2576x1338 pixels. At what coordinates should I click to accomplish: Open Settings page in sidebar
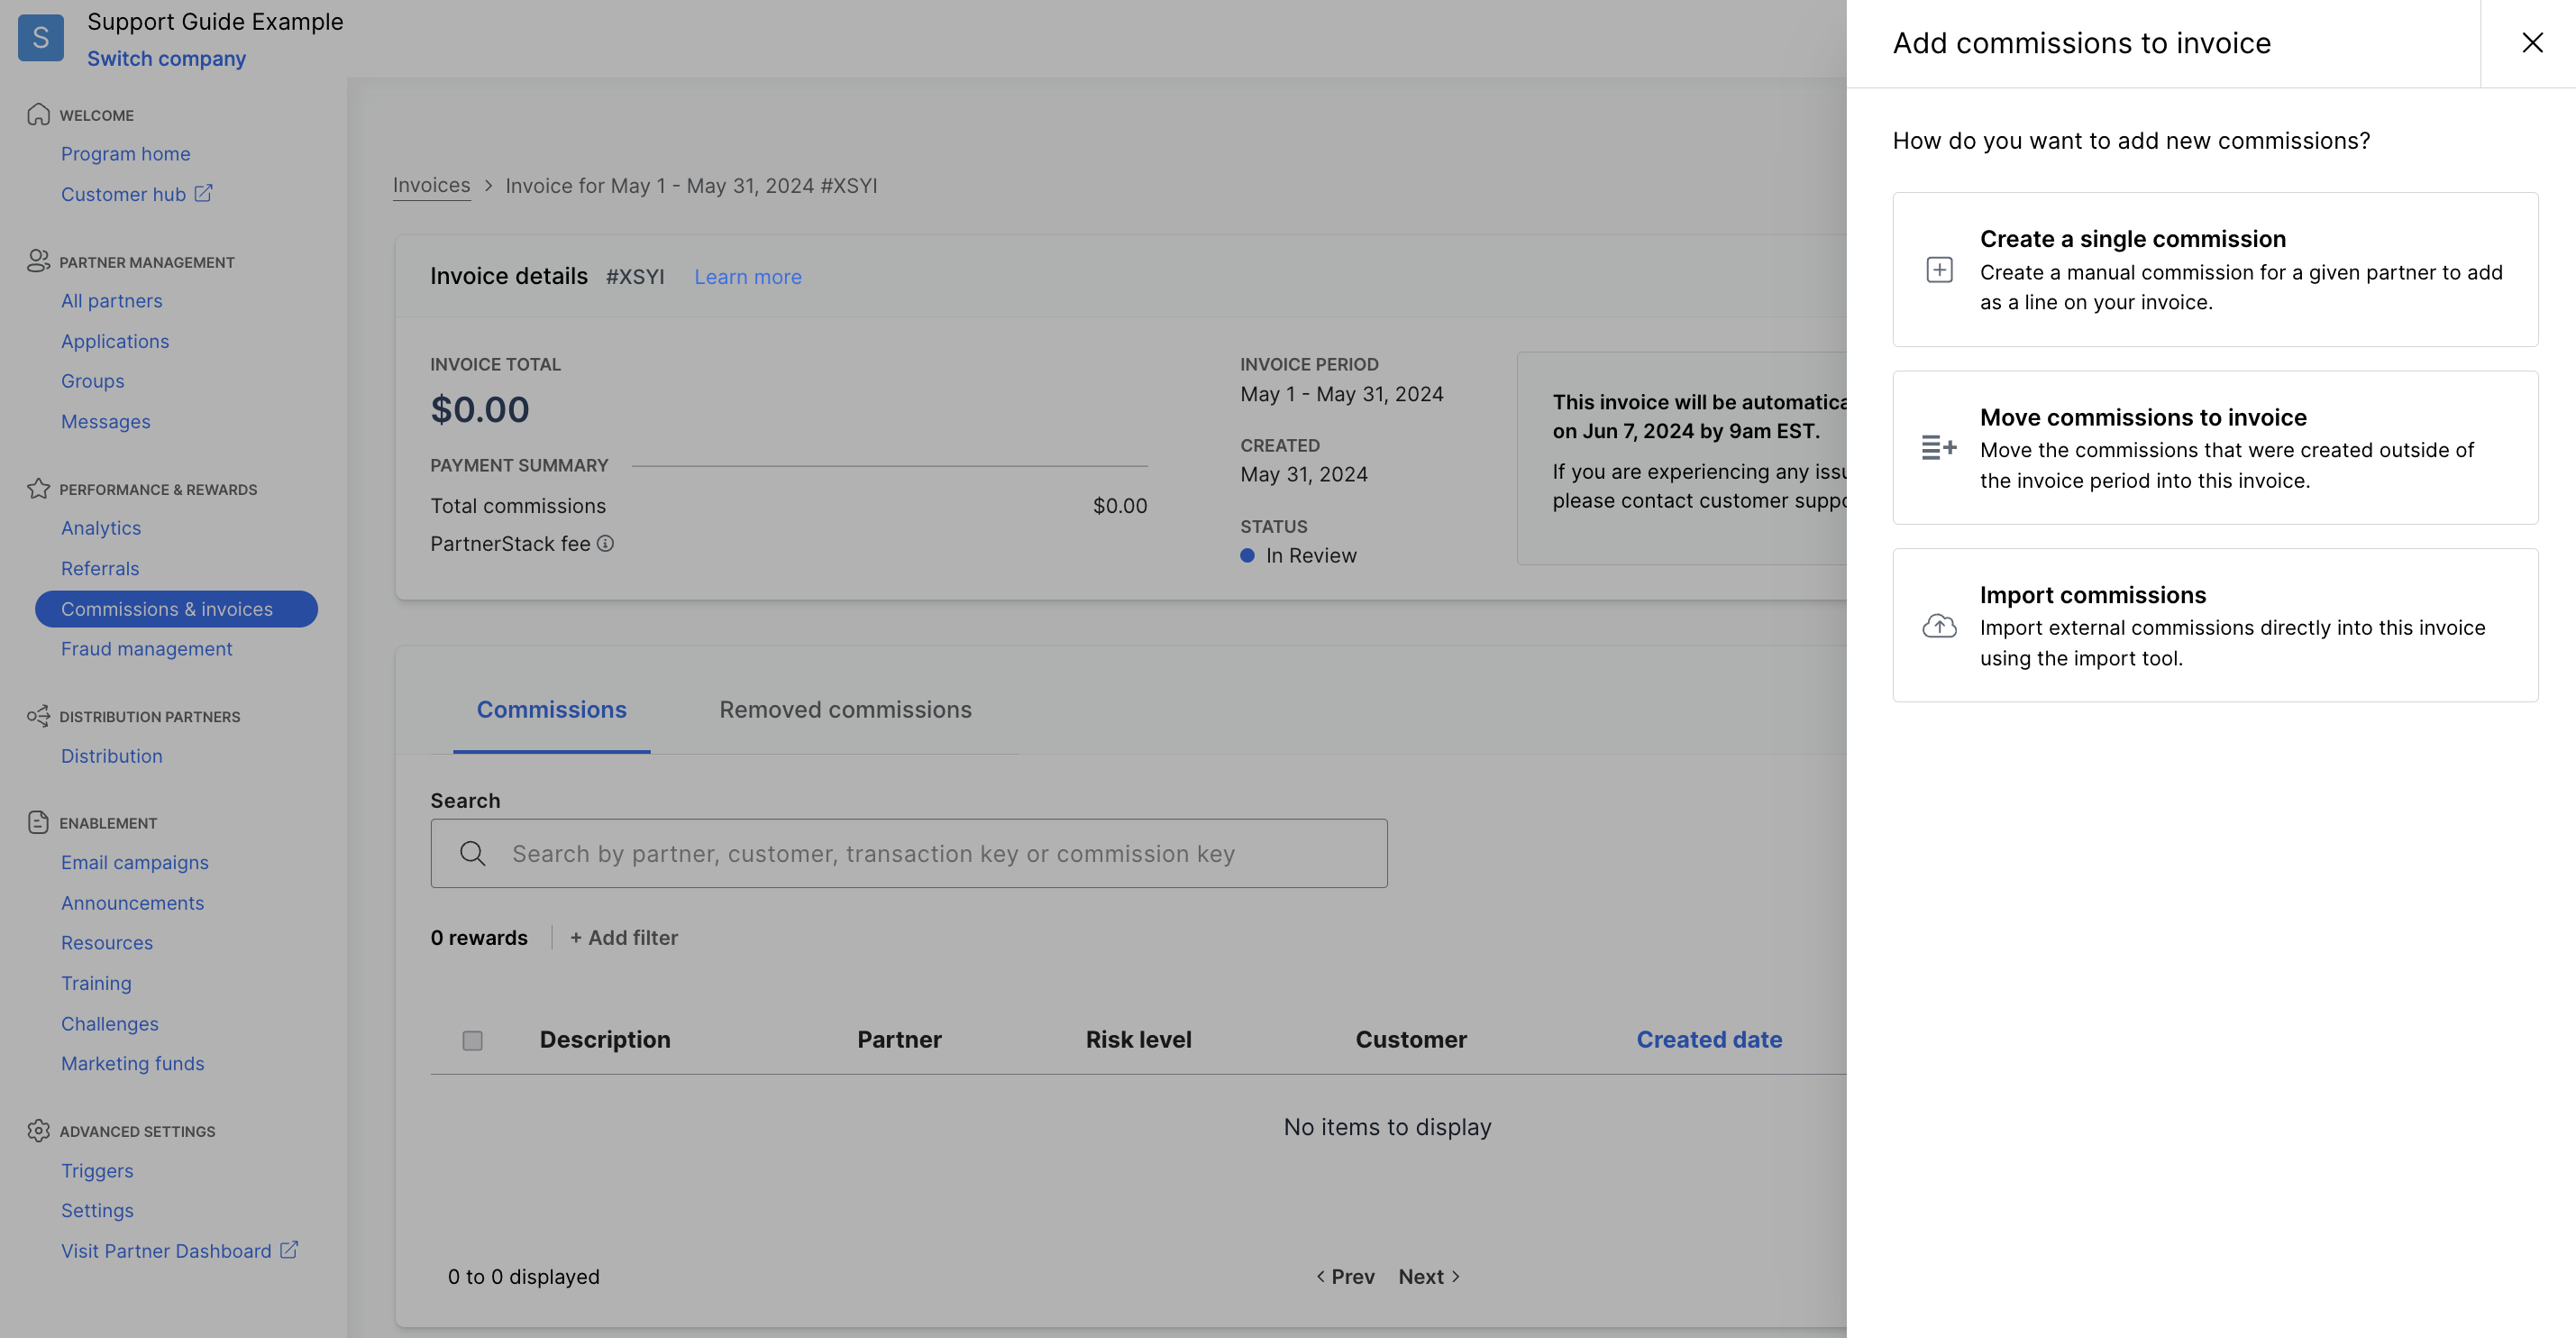click(x=97, y=1211)
